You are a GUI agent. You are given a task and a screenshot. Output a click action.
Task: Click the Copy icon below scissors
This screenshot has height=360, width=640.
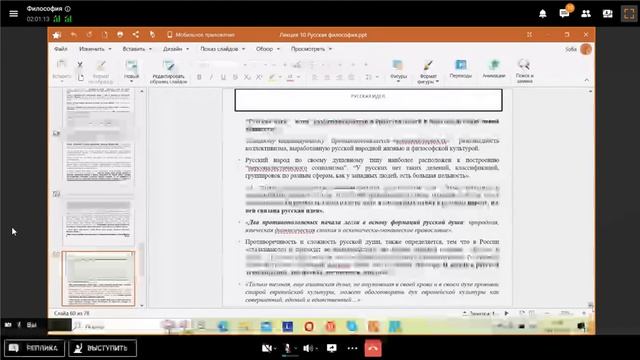pyautogui.click(x=81, y=77)
